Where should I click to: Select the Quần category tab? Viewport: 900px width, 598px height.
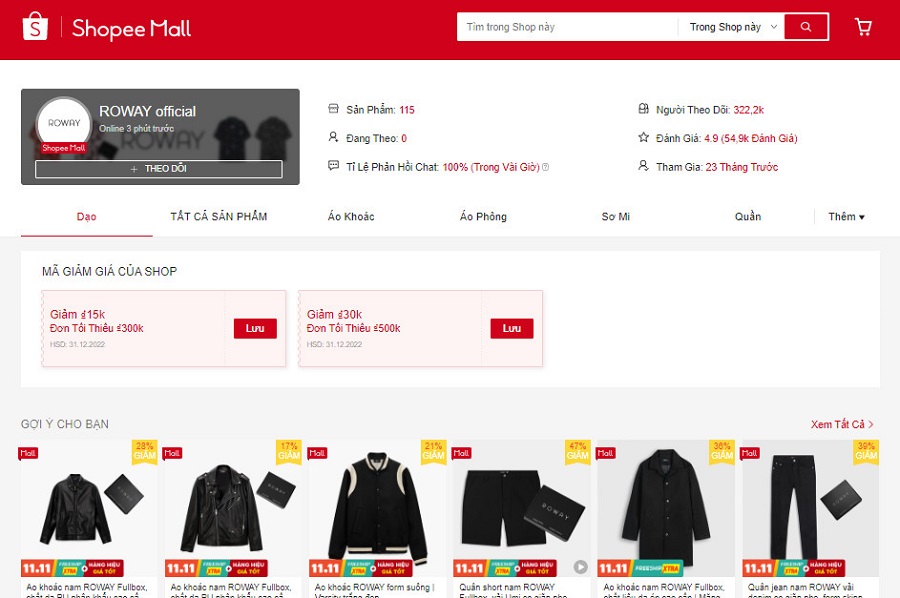[x=748, y=216]
